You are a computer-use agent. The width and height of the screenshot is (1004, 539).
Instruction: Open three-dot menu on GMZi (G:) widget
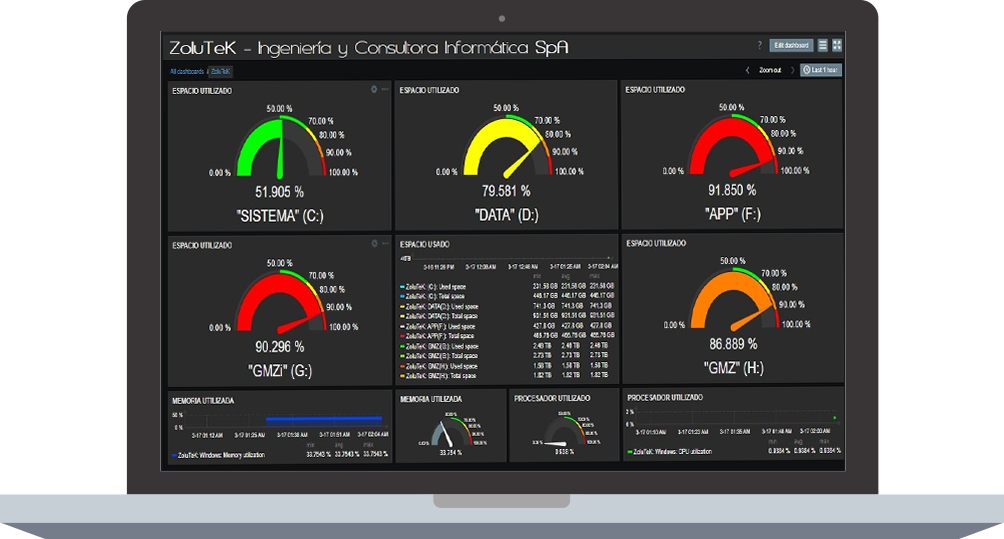click(385, 243)
